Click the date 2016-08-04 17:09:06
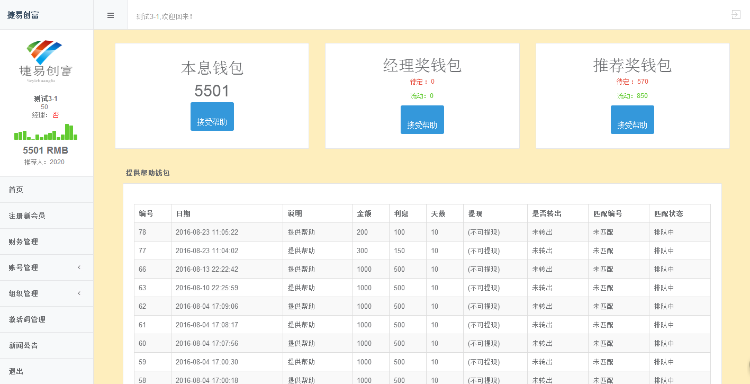This screenshot has height=384, width=750. pyautogui.click(x=207, y=306)
